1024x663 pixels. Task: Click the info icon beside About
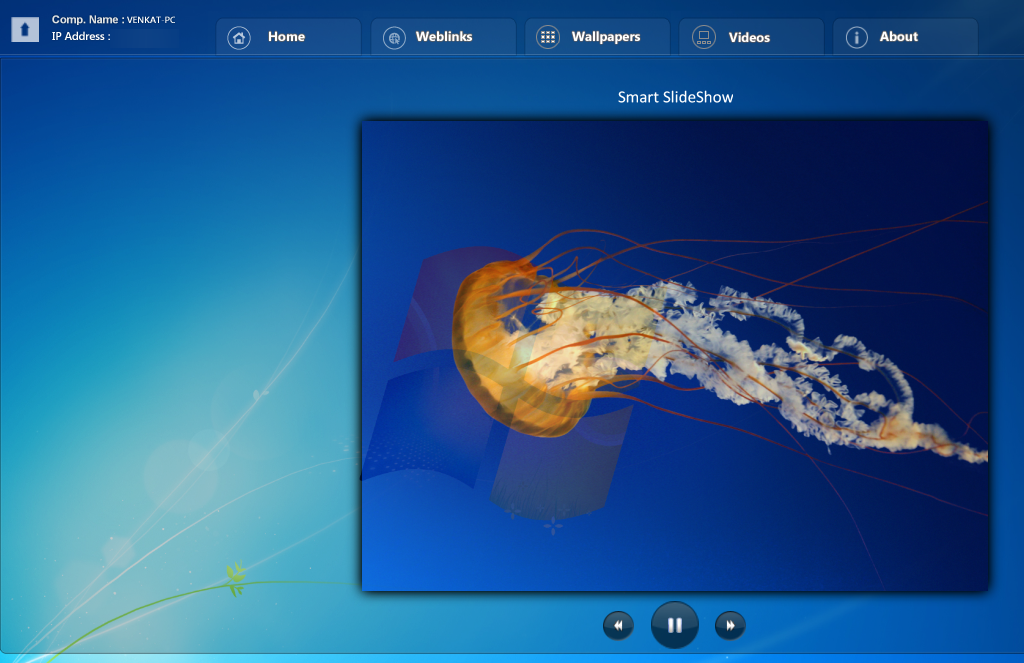(856, 38)
